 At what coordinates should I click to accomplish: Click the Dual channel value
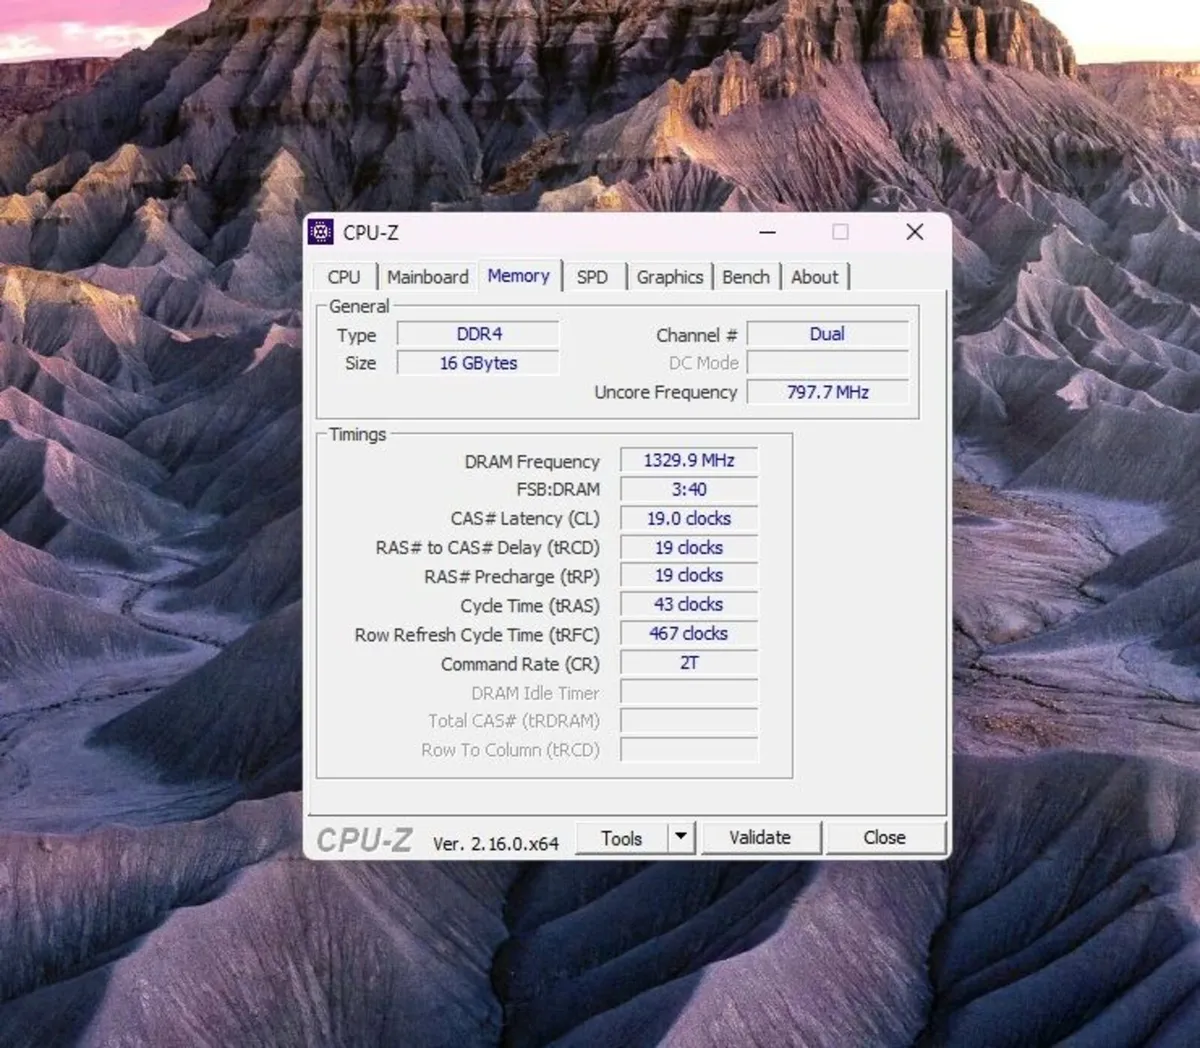[828, 334]
